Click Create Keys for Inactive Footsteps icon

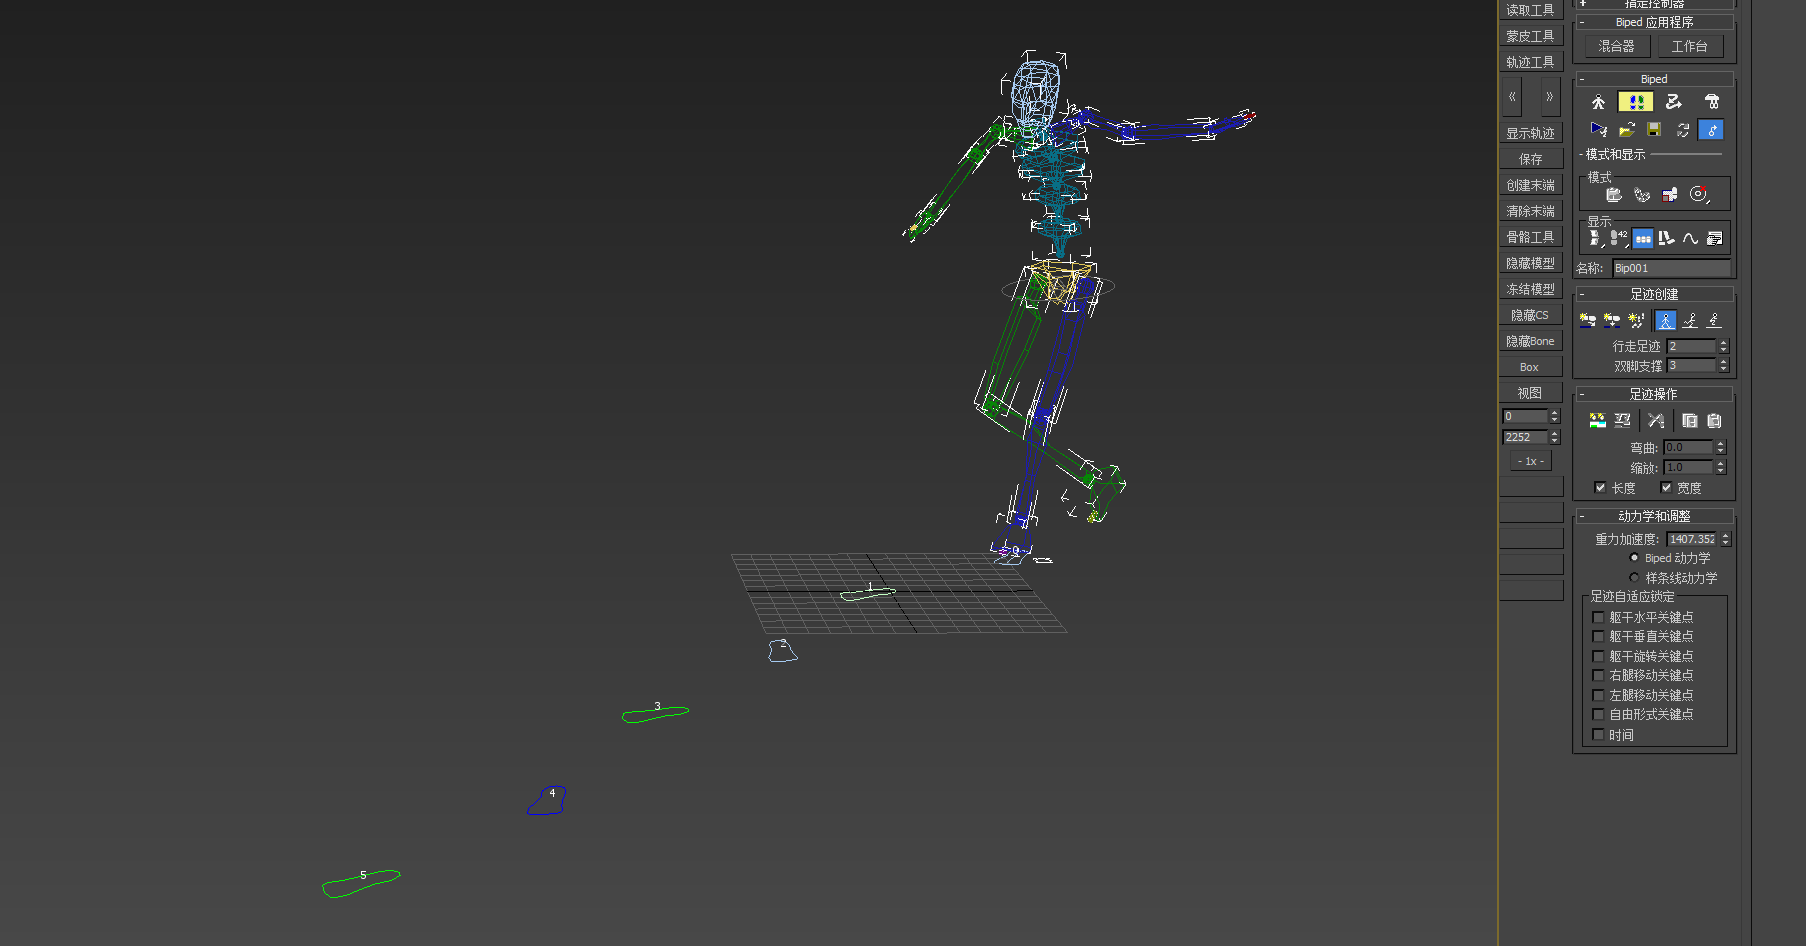tap(1597, 421)
